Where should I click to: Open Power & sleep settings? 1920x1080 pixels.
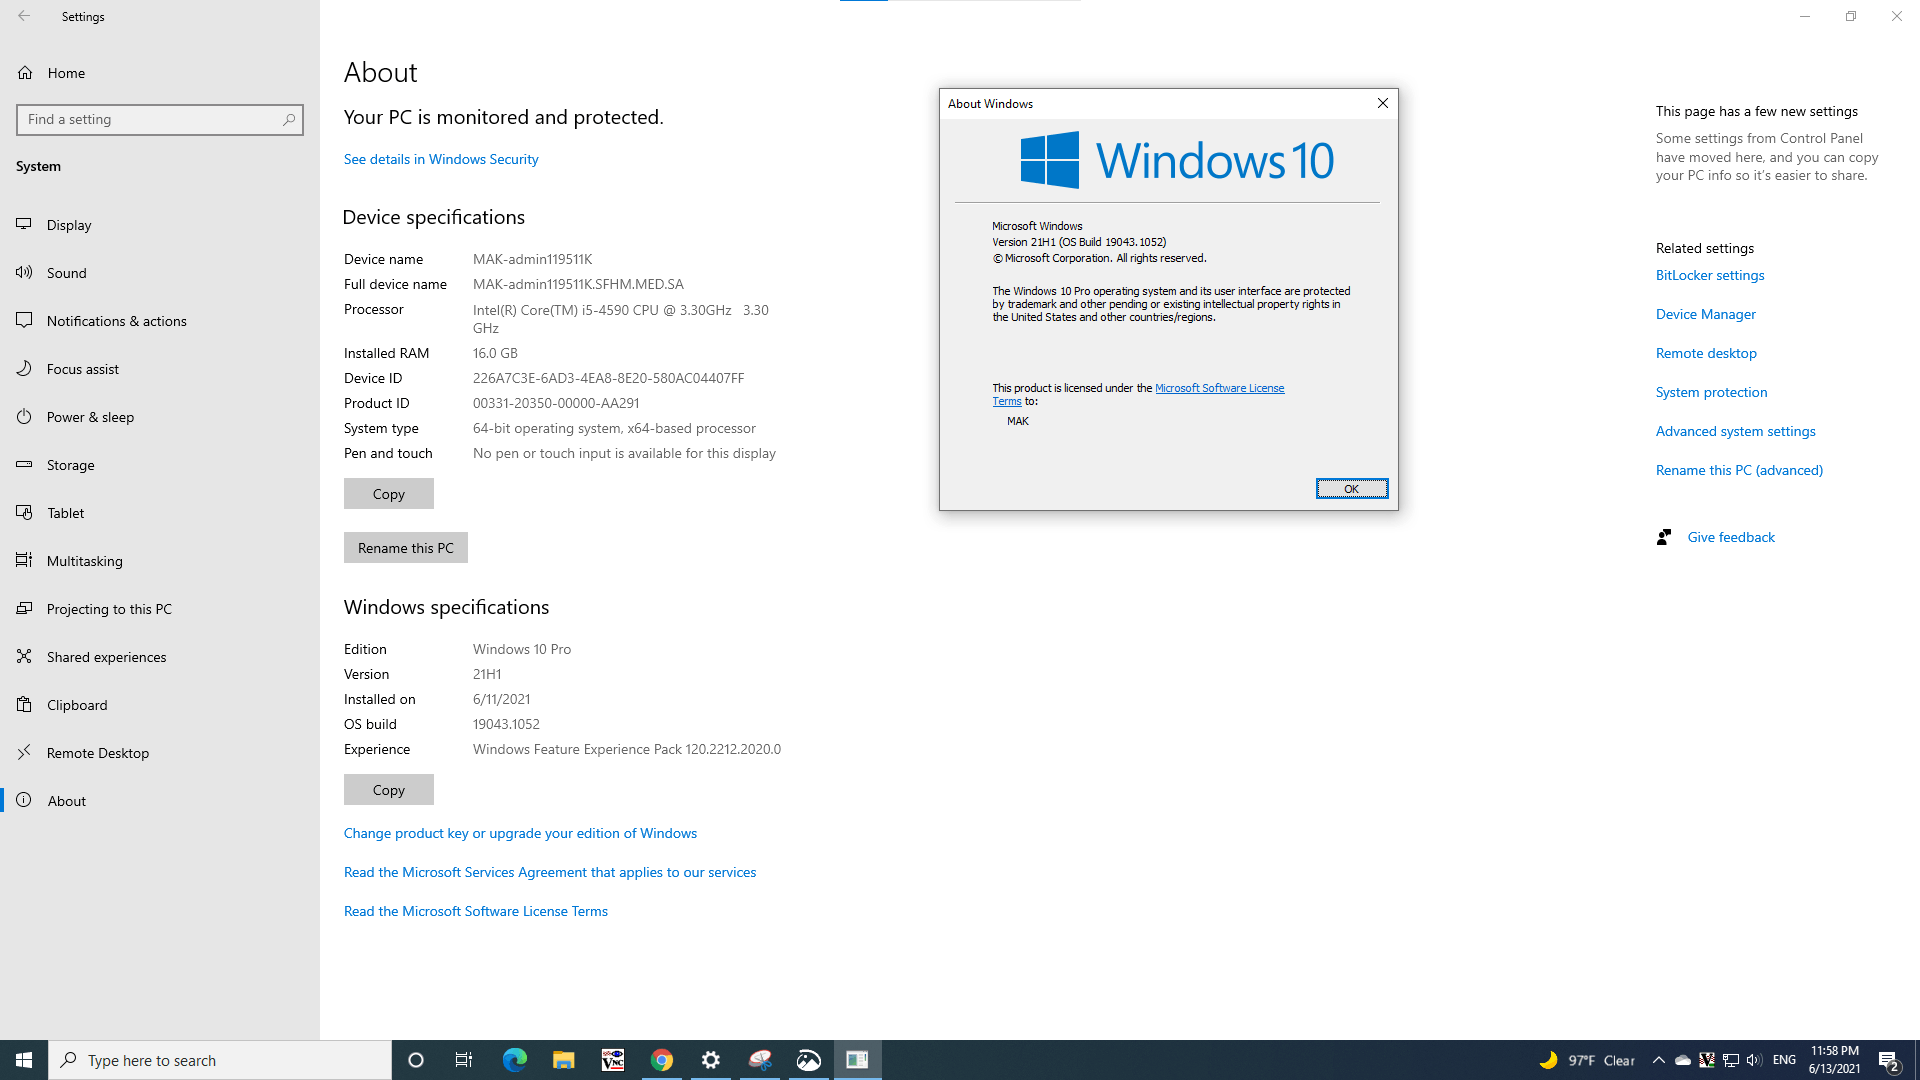160,417
